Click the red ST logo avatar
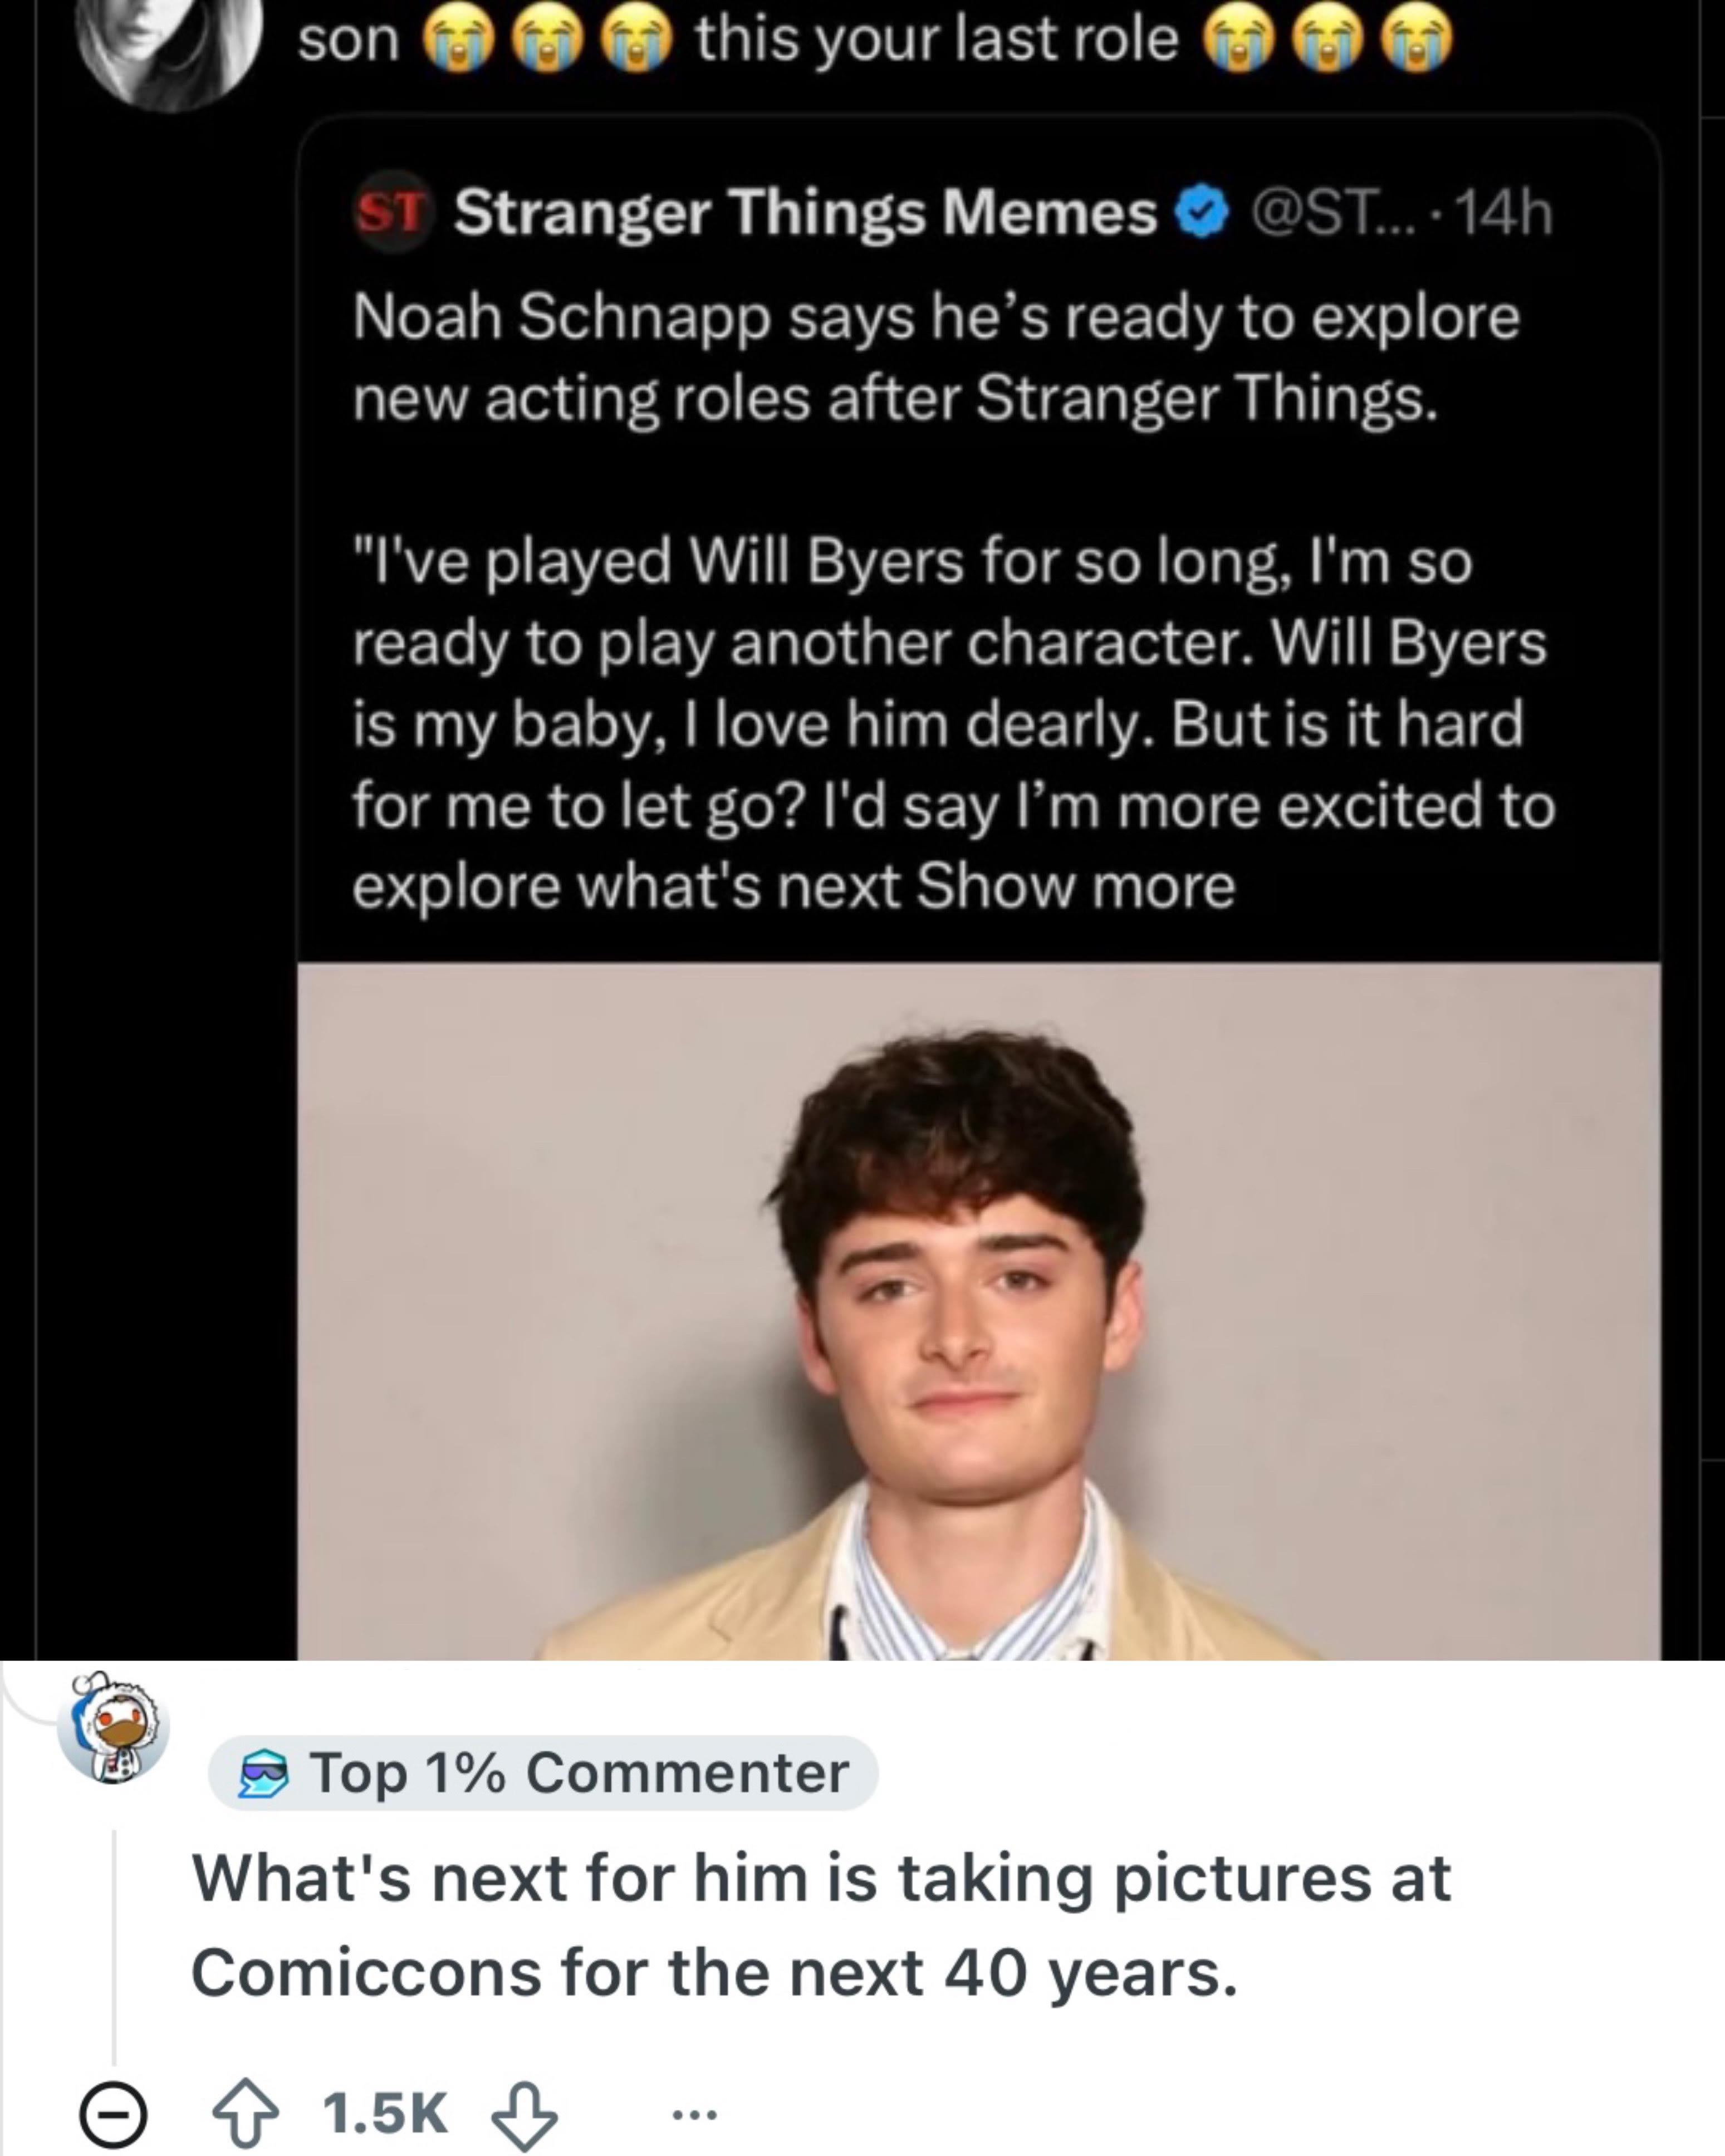 (x=392, y=212)
